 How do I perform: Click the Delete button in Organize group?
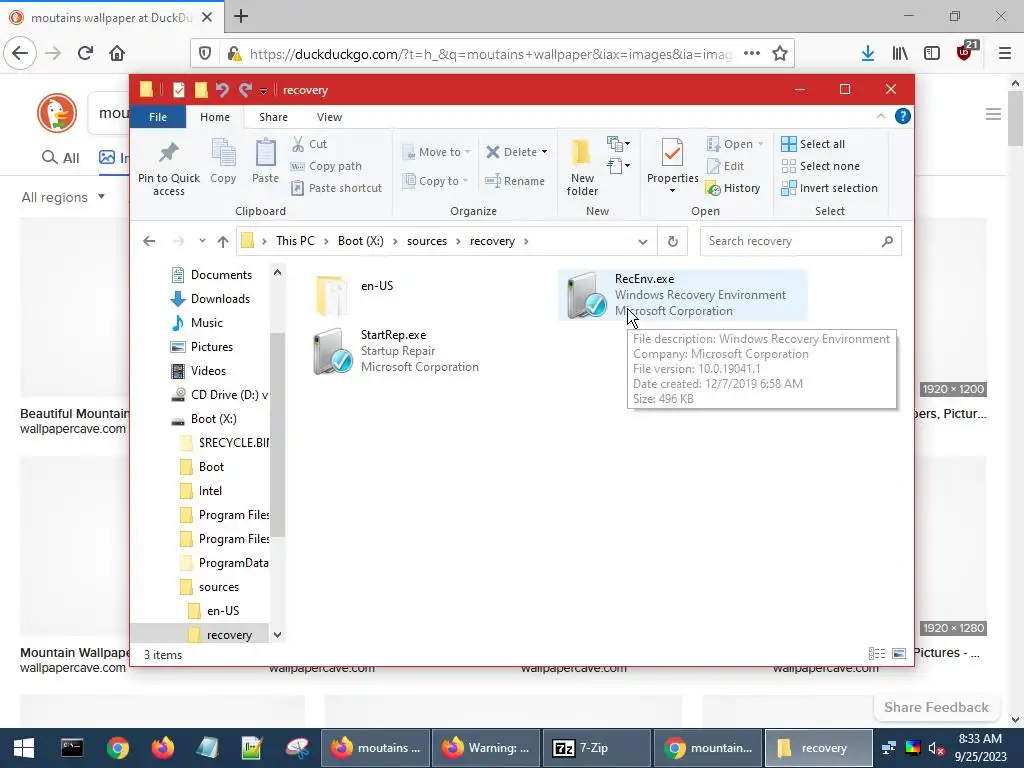pyautogui.click(x=516, y=152)
